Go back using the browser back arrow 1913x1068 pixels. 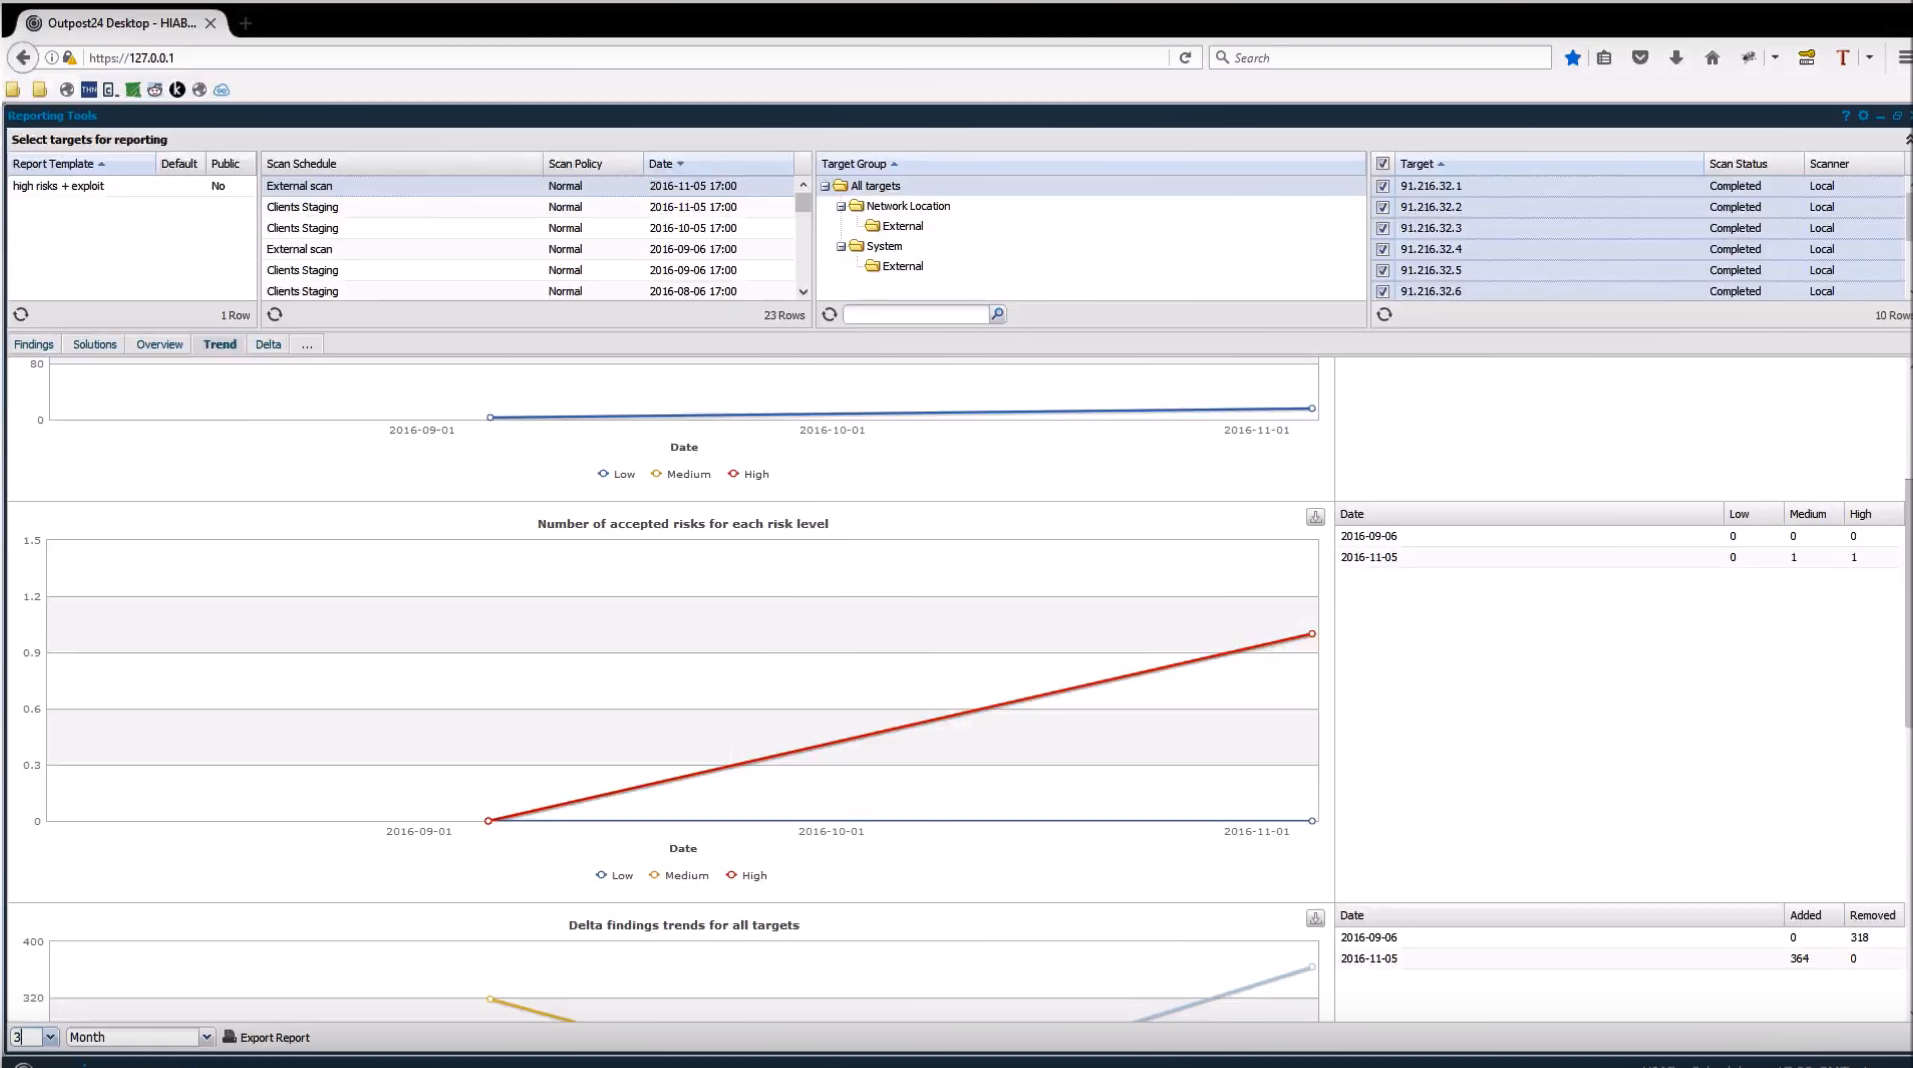pos(23,58)
